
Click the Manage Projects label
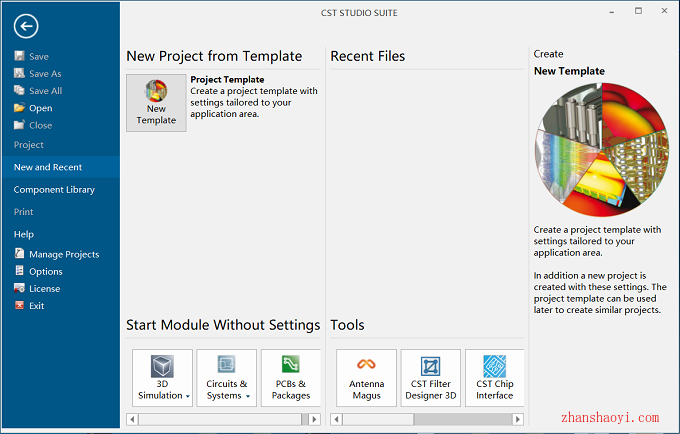64,255
